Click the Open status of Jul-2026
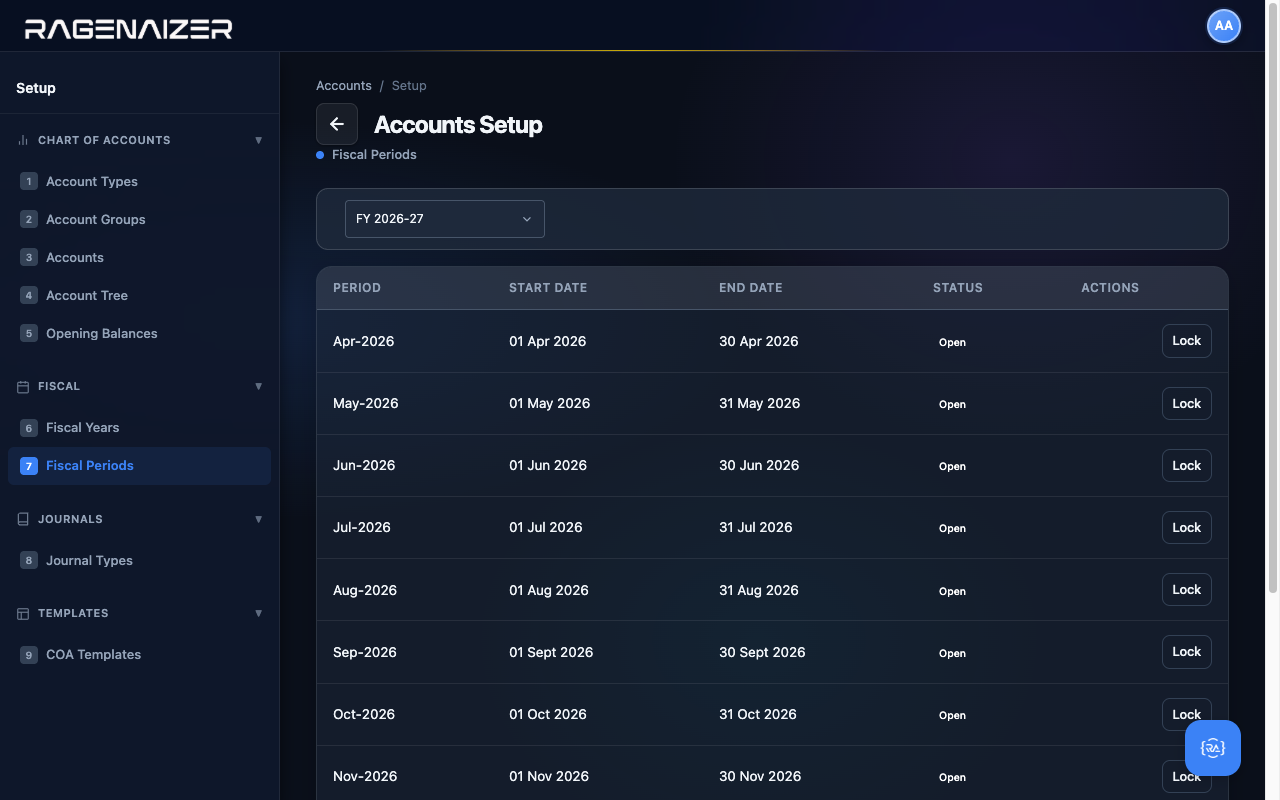The width and height of the screenshot is (1280, 800). (952, 528)
